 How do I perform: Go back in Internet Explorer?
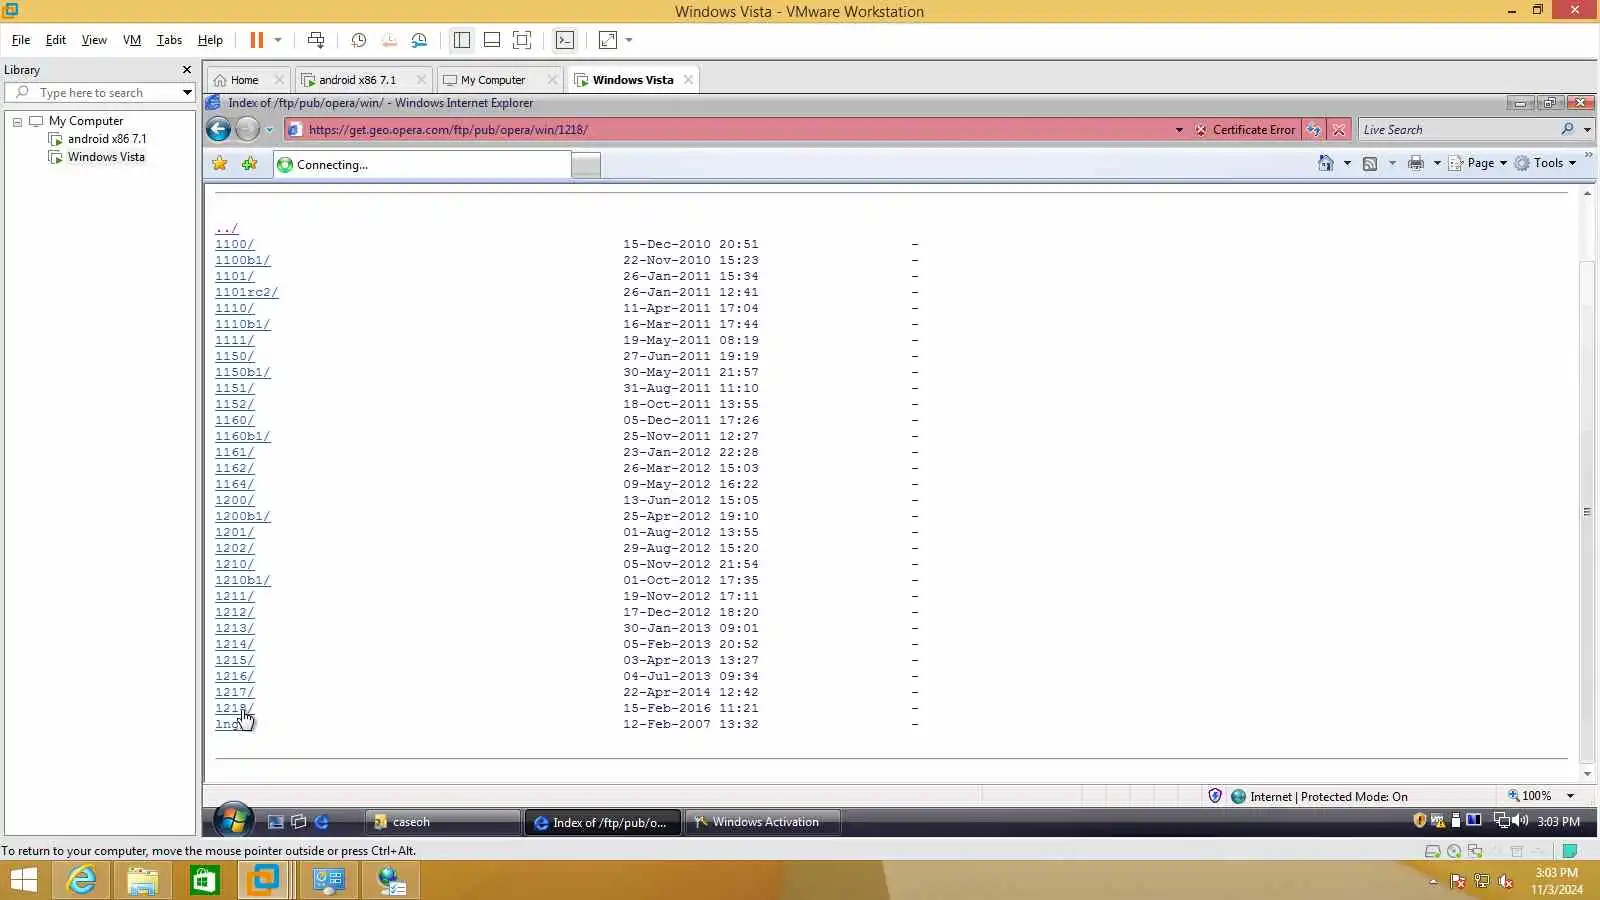click(218, 129)
